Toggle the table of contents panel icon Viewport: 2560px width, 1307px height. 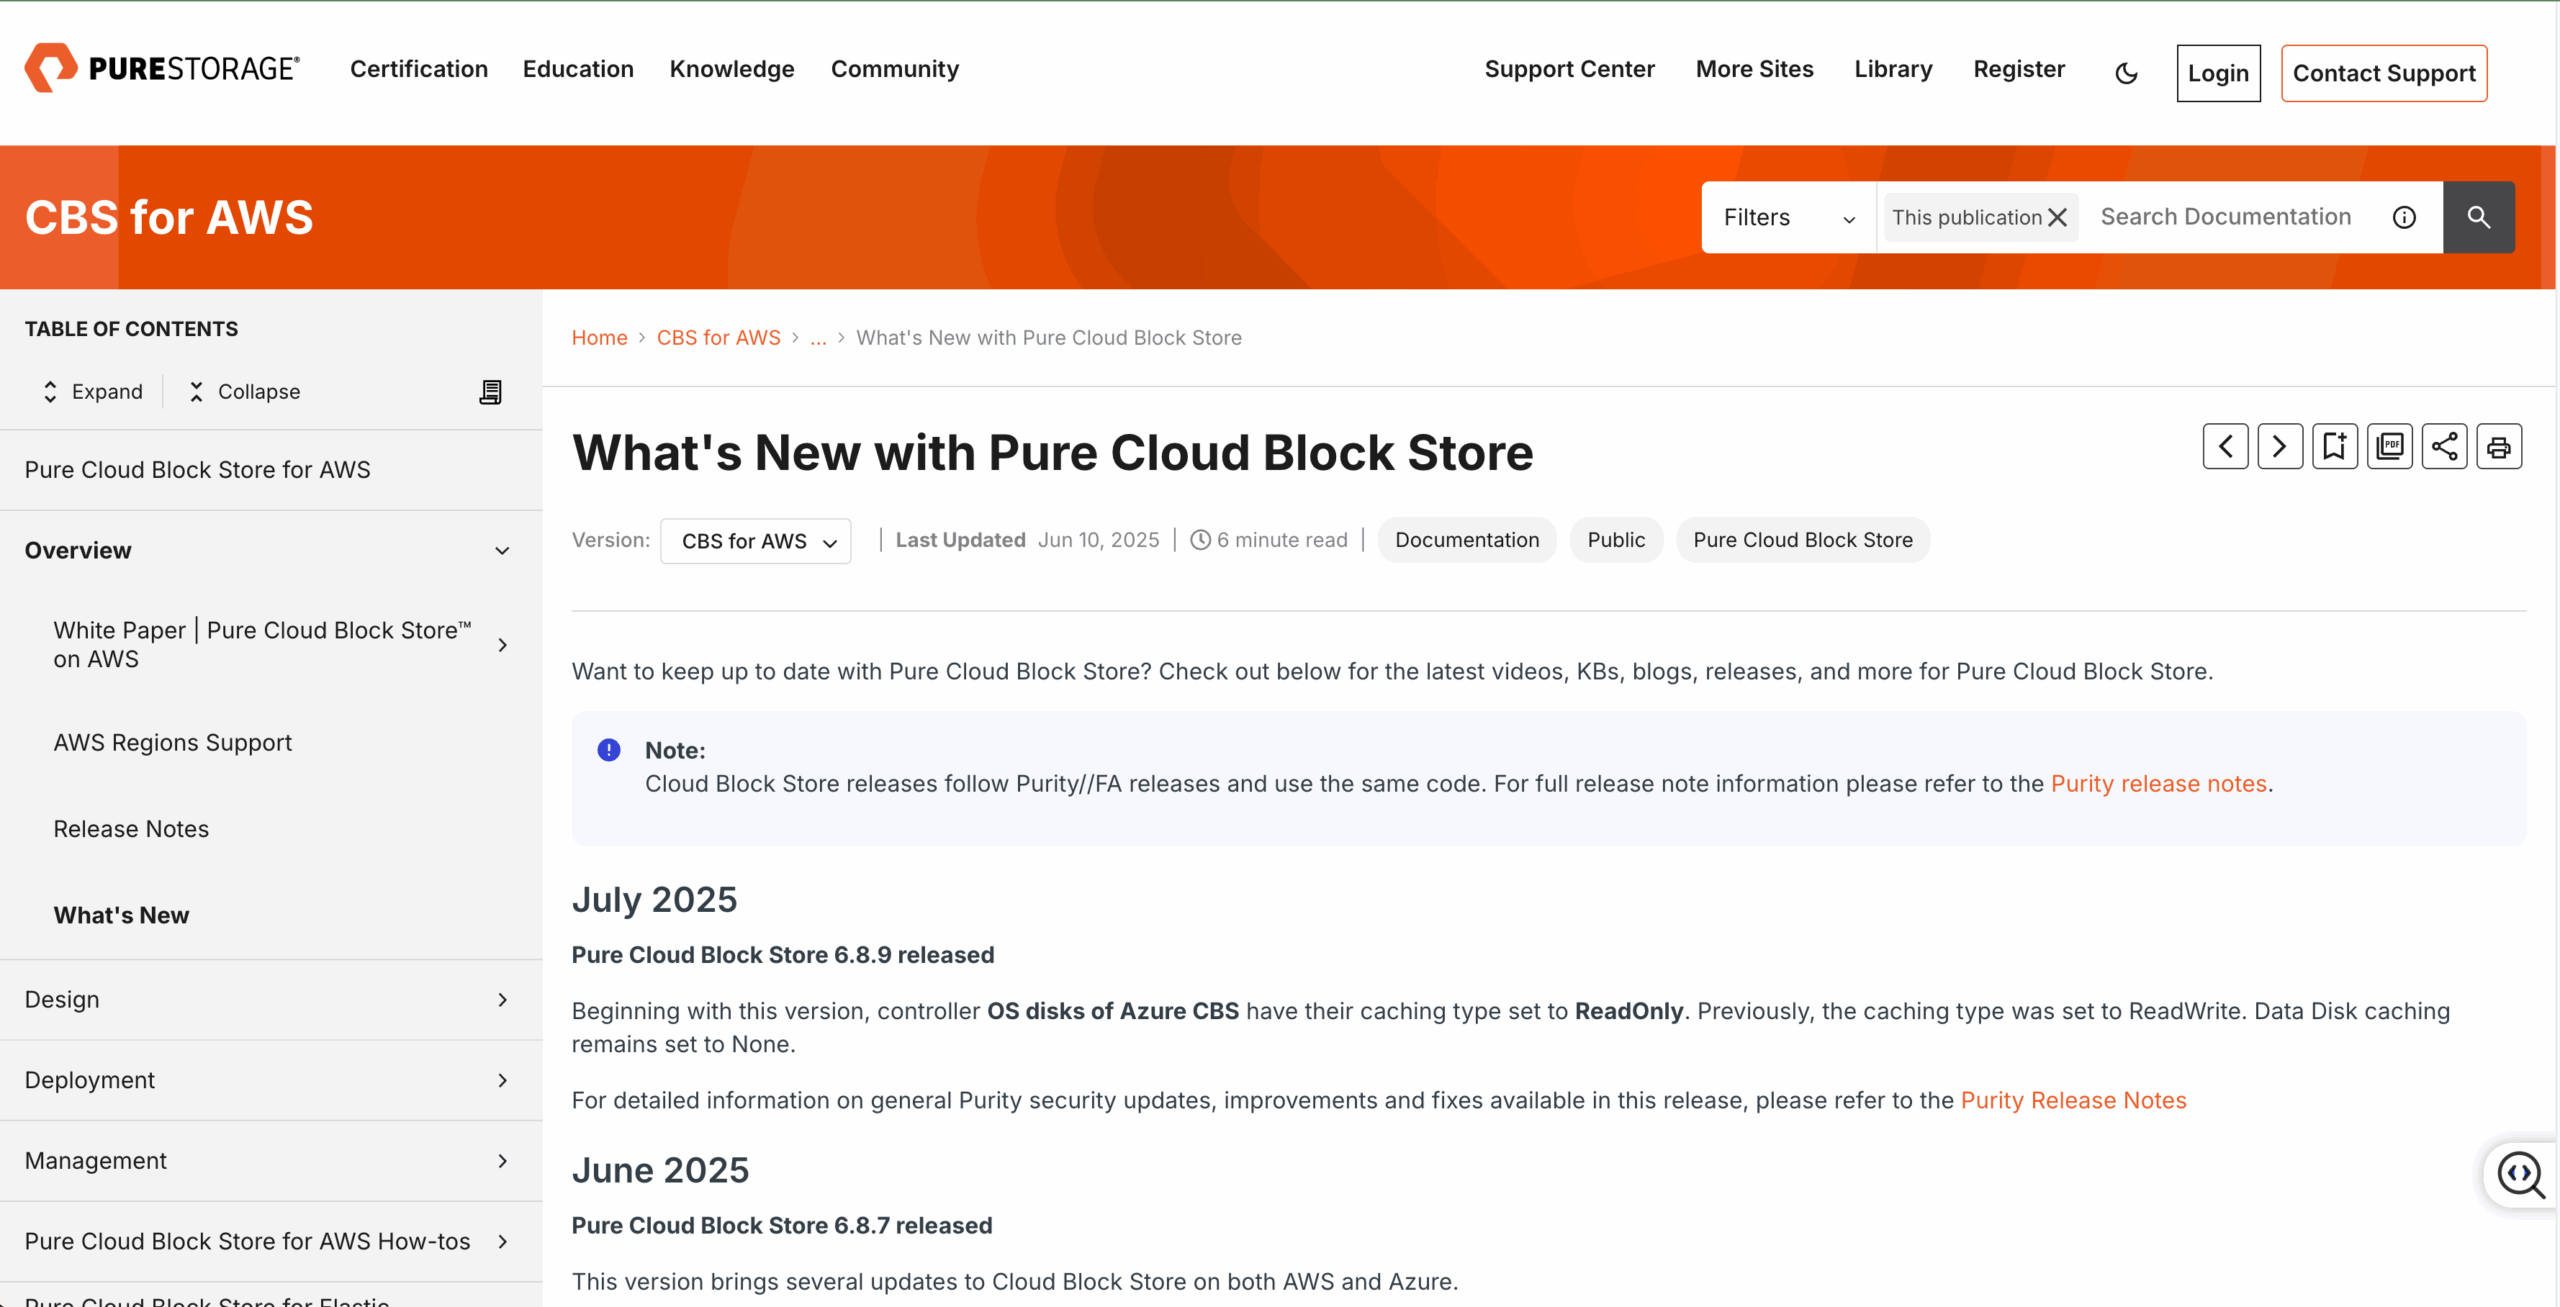(x=490, y=392)
